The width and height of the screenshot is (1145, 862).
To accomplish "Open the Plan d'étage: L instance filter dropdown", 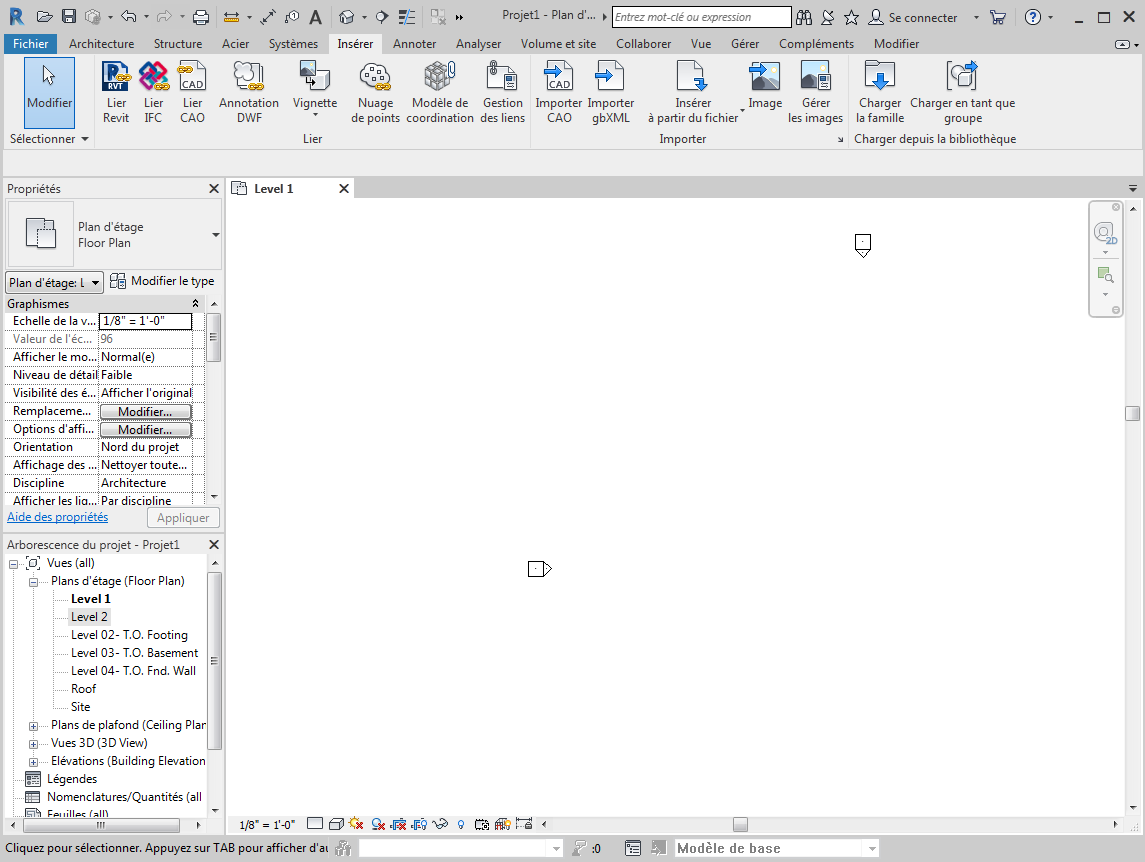I will coord(55,283).
